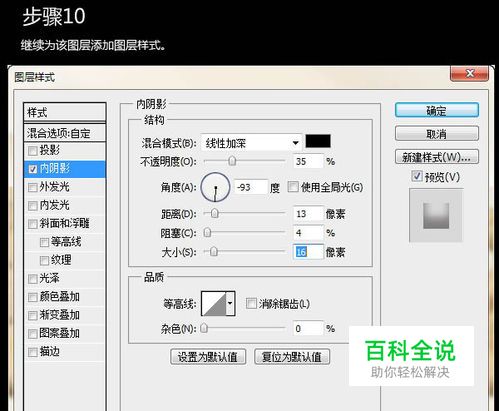Open the 颜色叠加 settings row
The image size is (499, 411).
pos(65,297)
